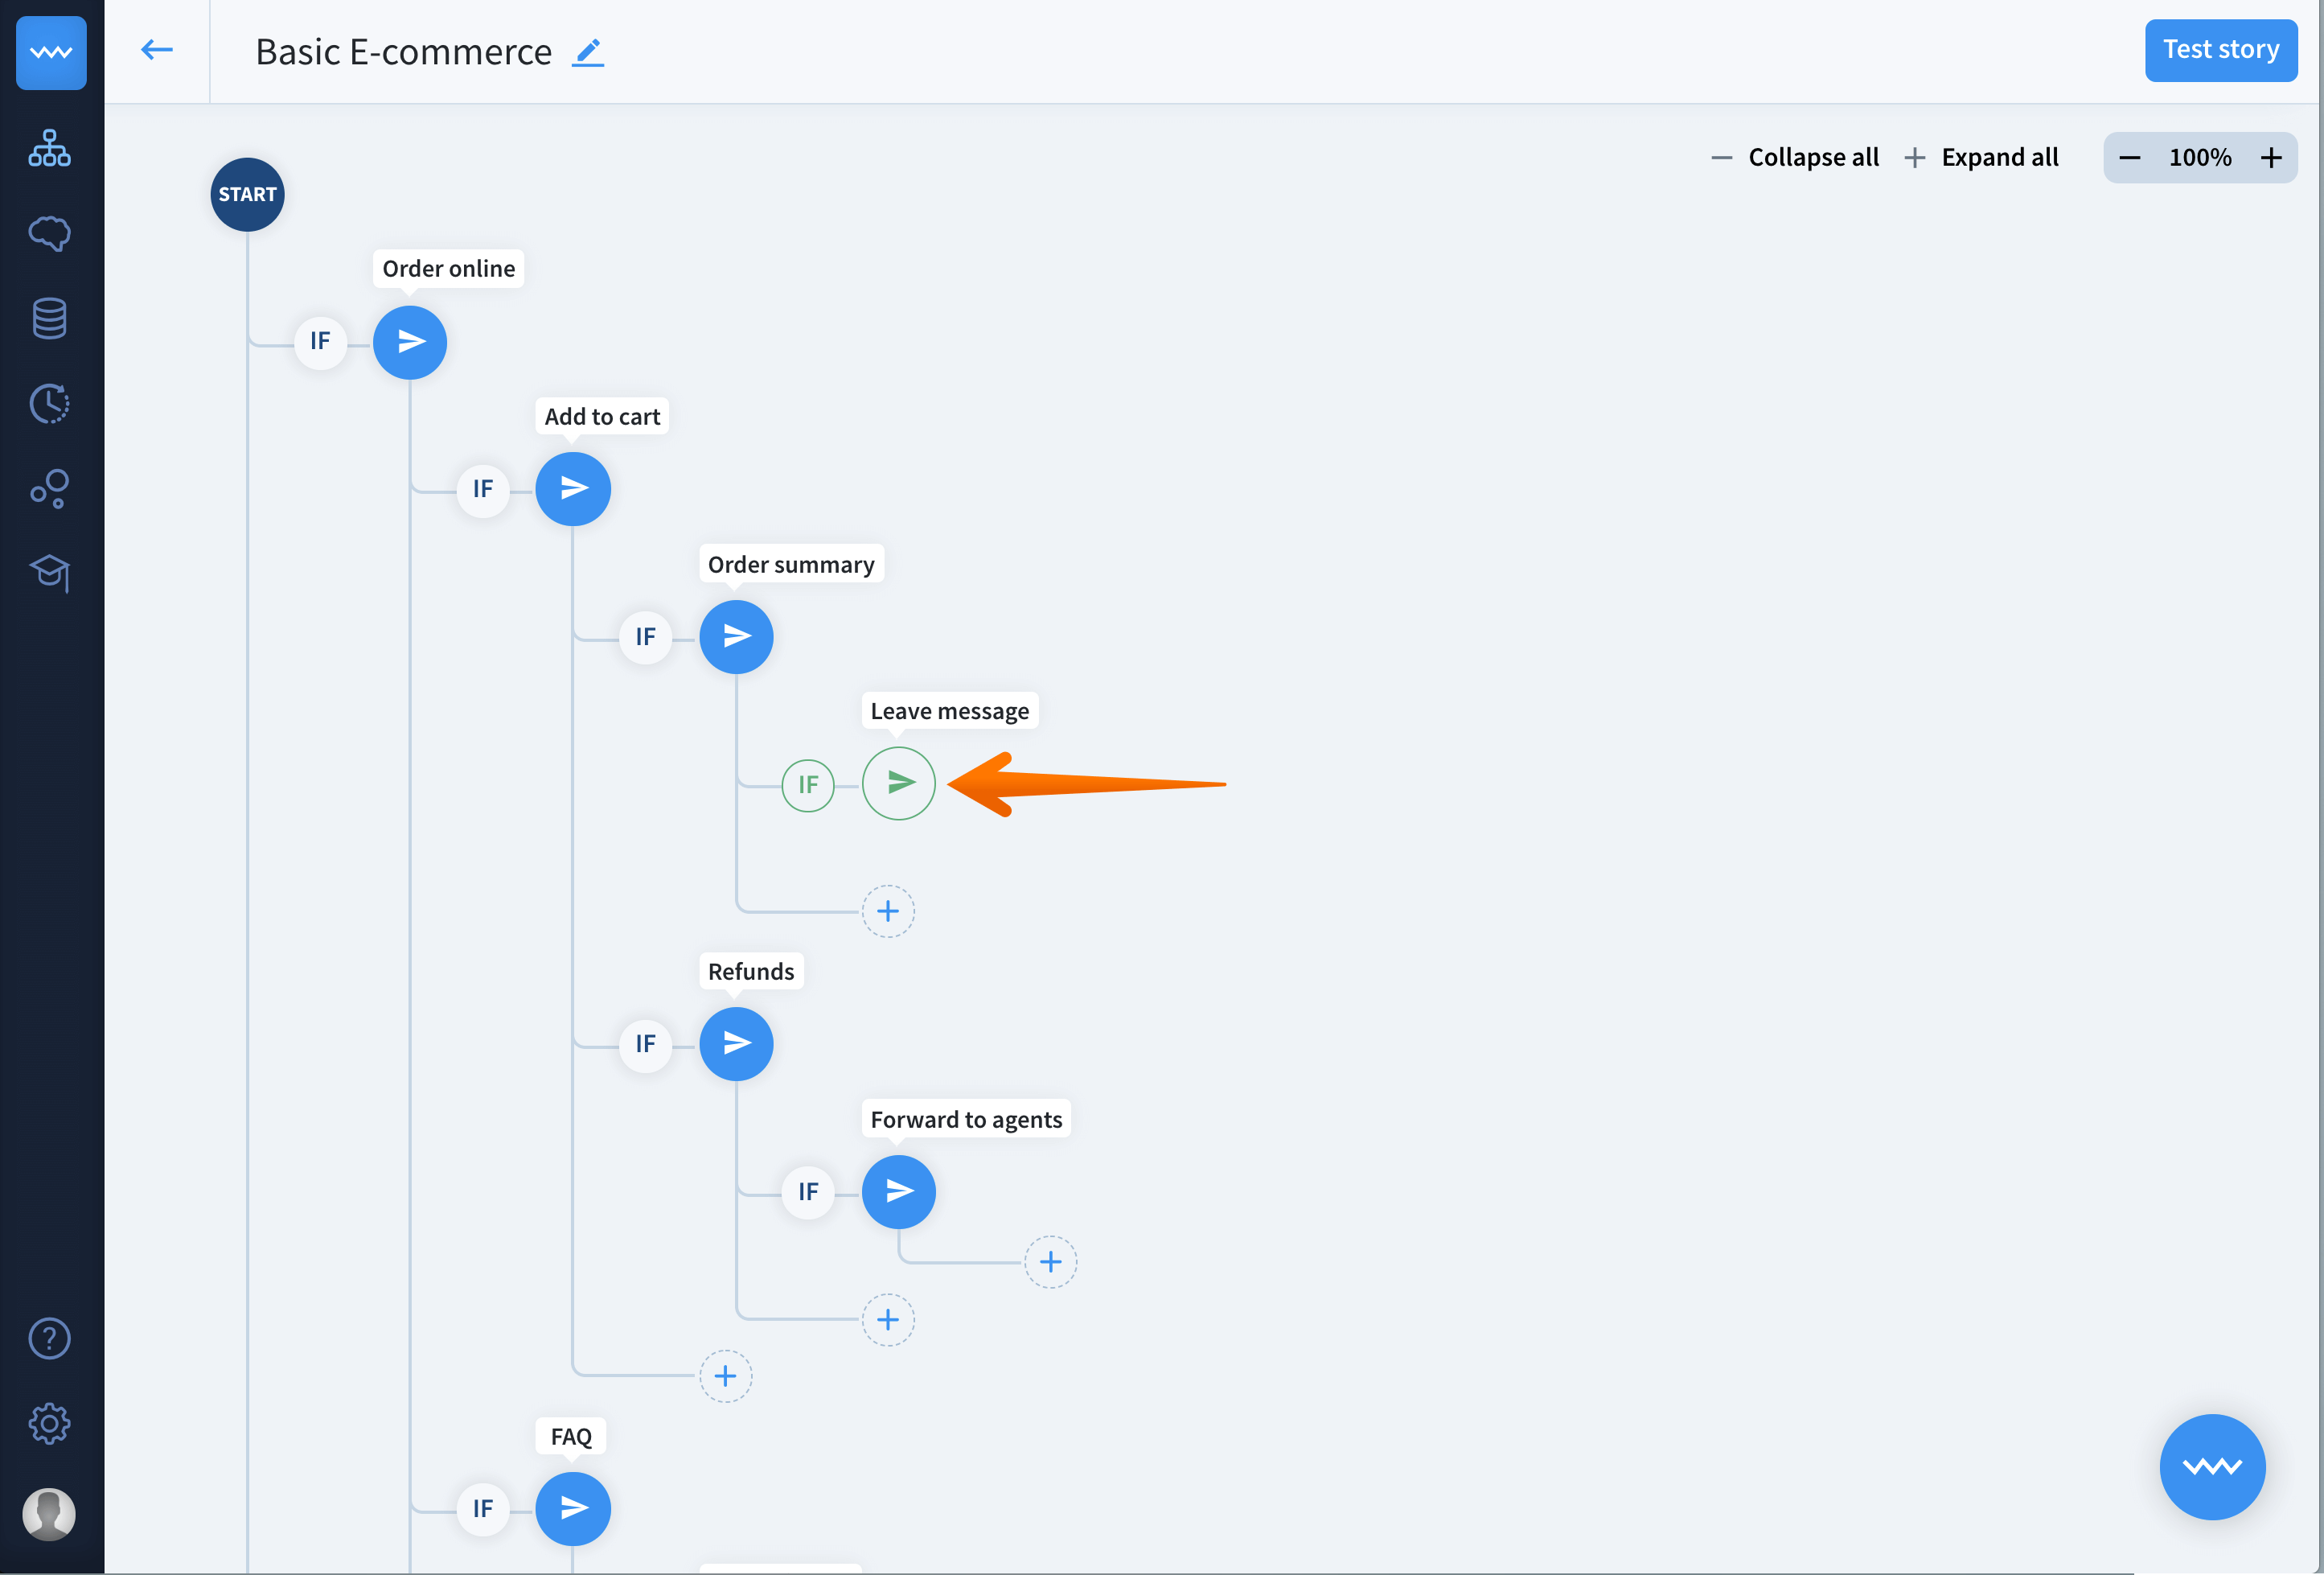2324x1575 pixels.
Task: Click the graduation cap icon in sidebar
Action: point(49,573)
